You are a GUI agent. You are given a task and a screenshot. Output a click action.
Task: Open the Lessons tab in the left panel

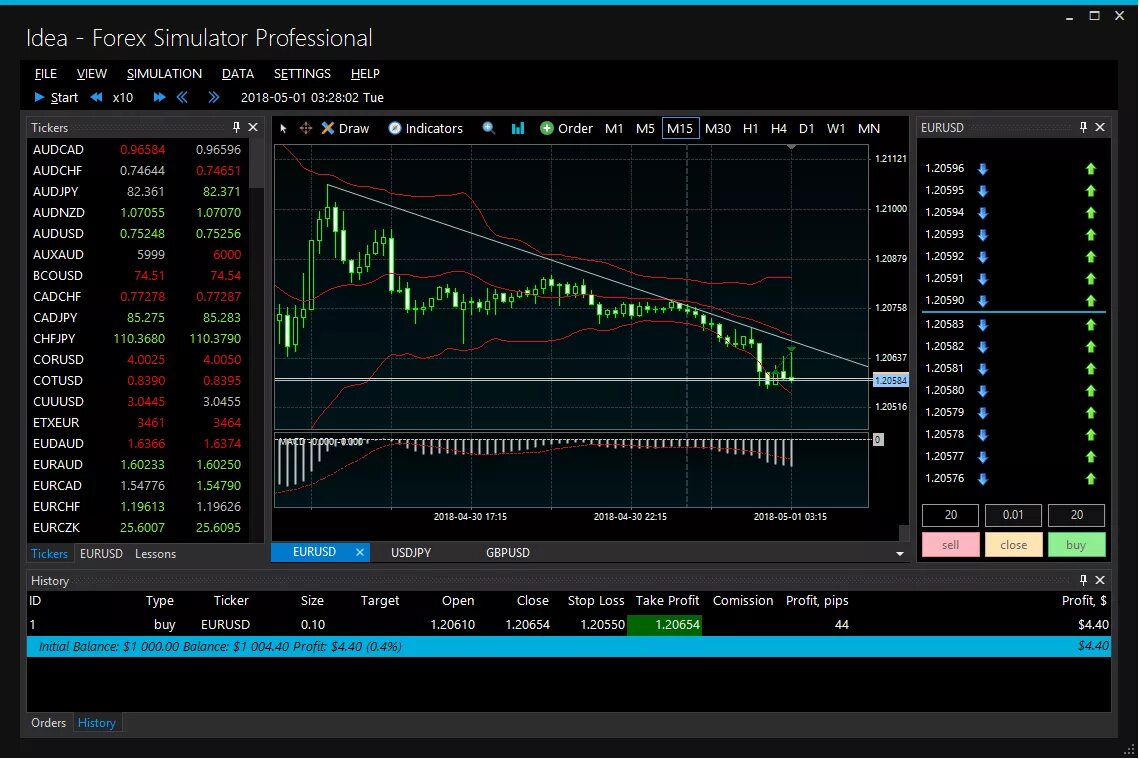[155, 554]
